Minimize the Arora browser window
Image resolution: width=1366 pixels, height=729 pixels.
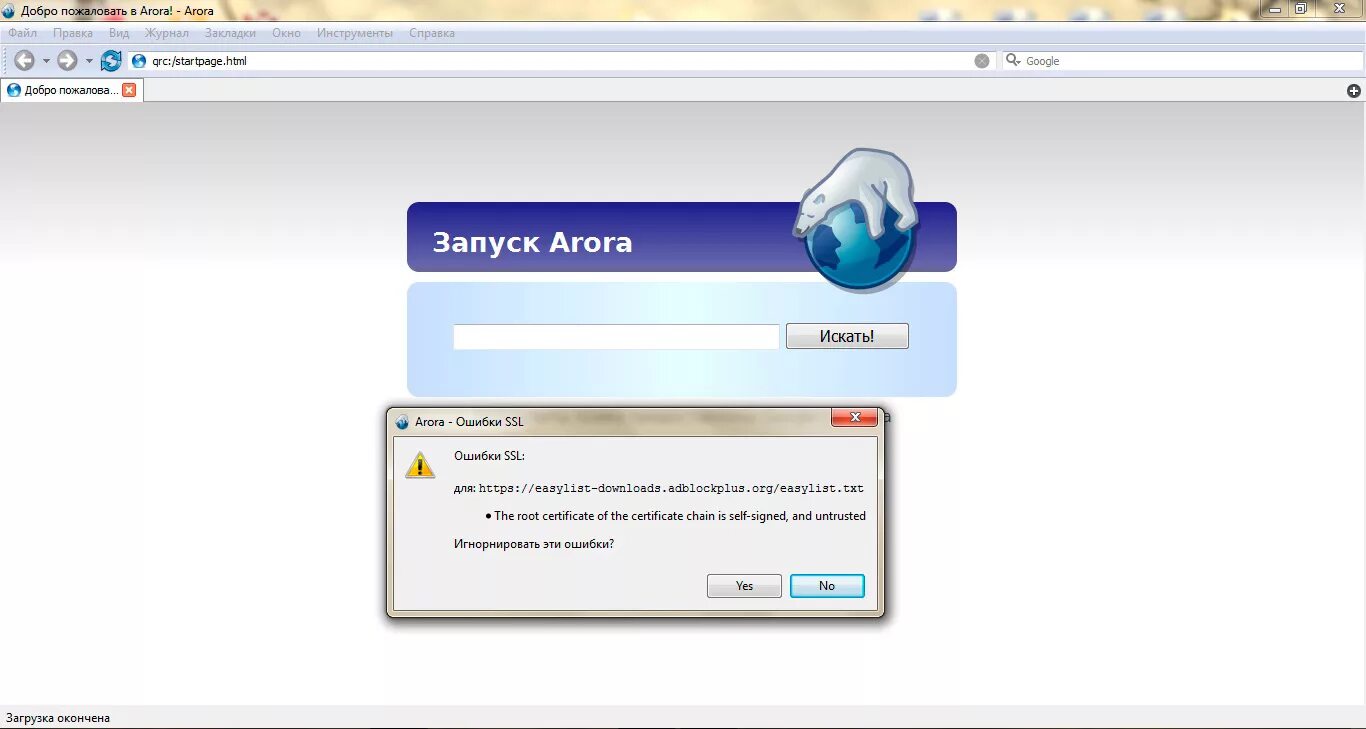pyautogui.click(x=1273, y=8)
